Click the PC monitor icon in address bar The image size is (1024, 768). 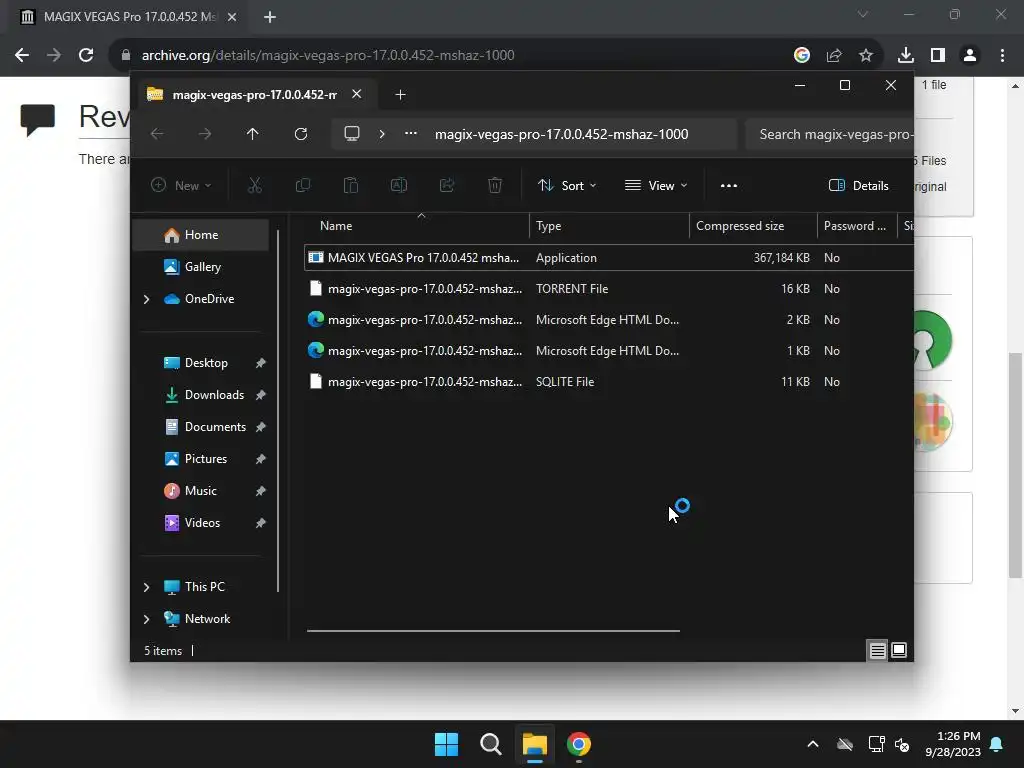tap(352, 134)
